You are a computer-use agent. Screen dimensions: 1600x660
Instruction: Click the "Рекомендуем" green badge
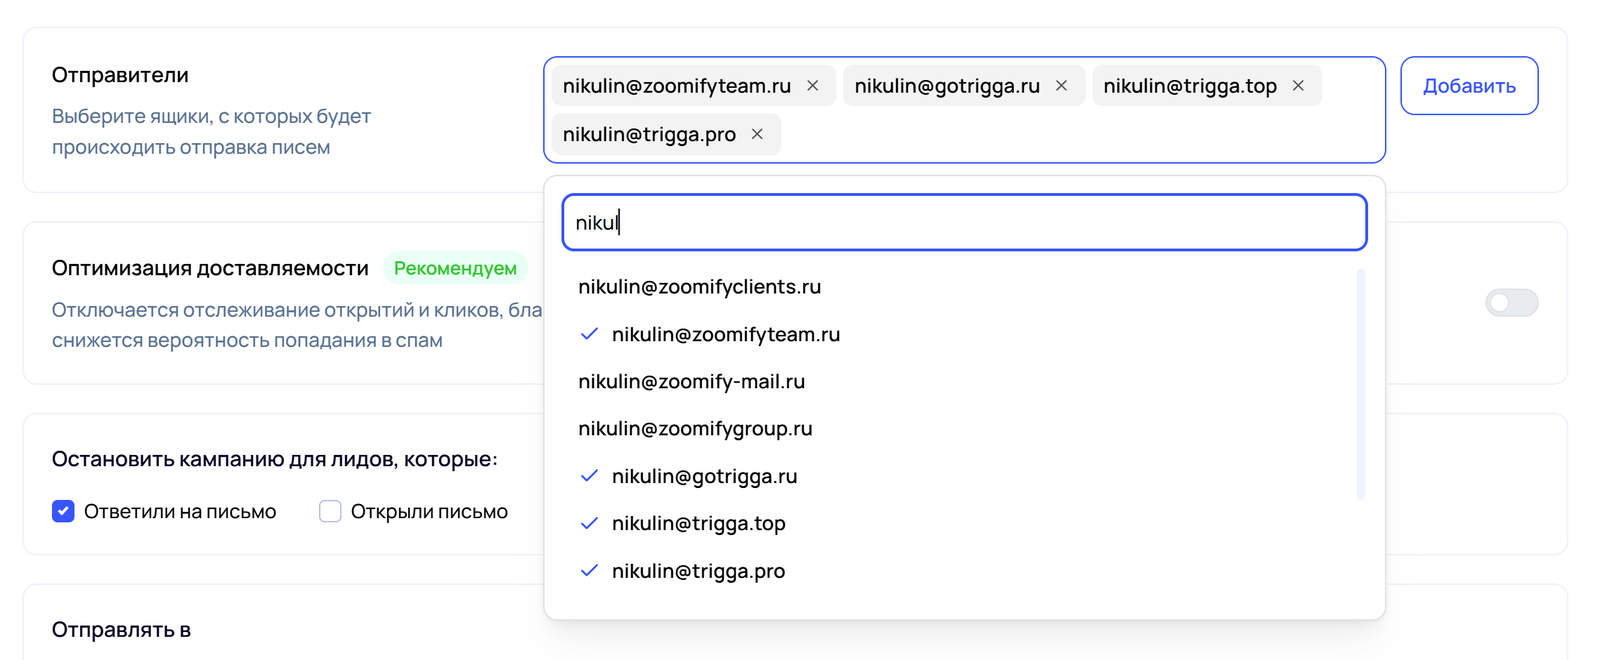[455, 268]
